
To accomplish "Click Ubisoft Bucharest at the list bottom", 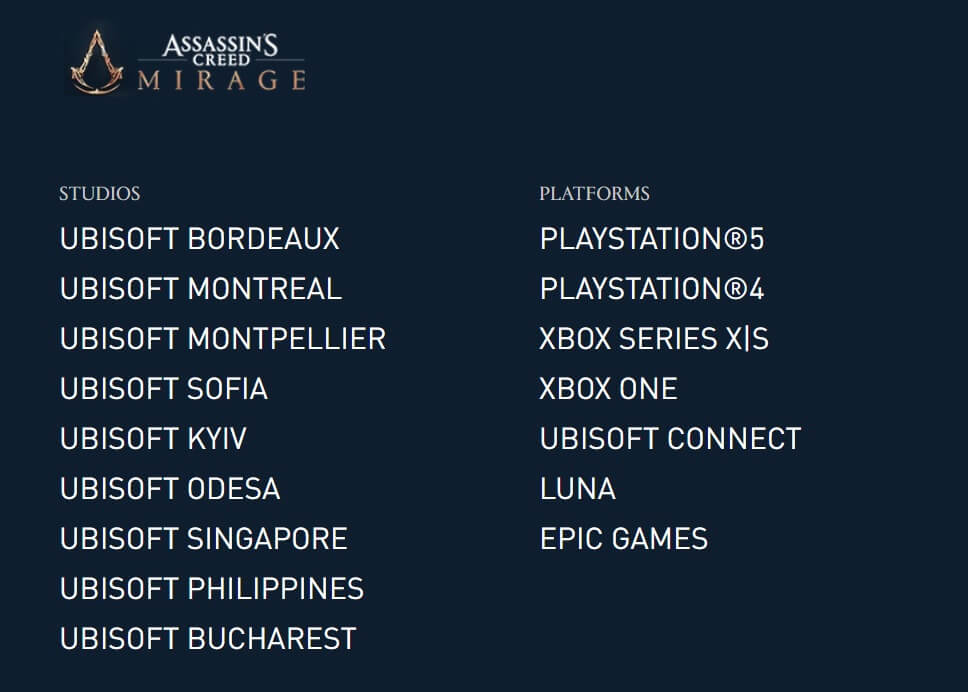I will coord(208,639).
